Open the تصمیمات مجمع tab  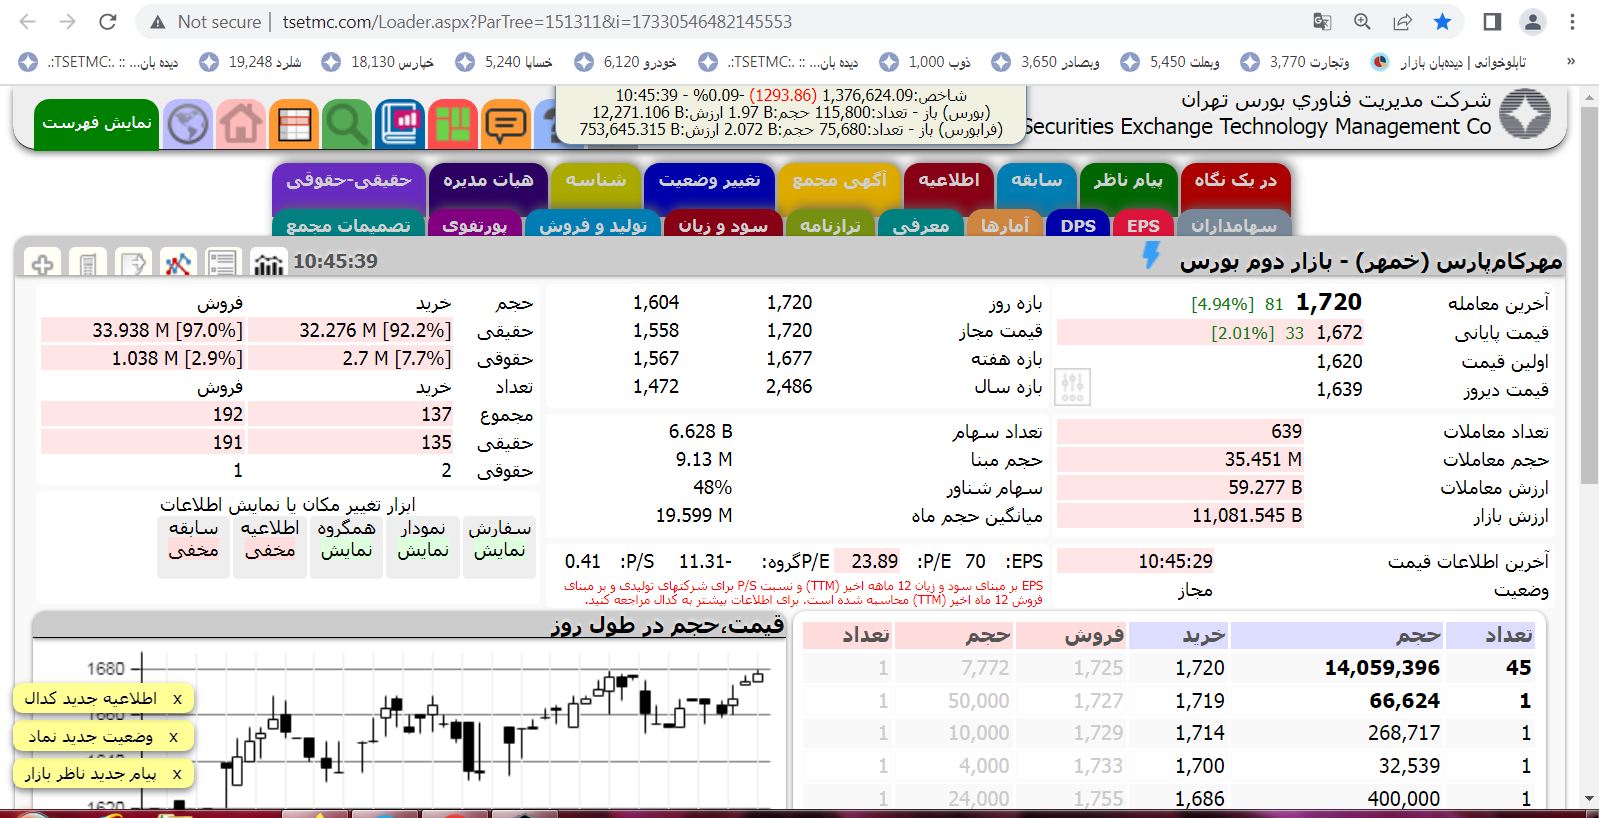(348, 225)
